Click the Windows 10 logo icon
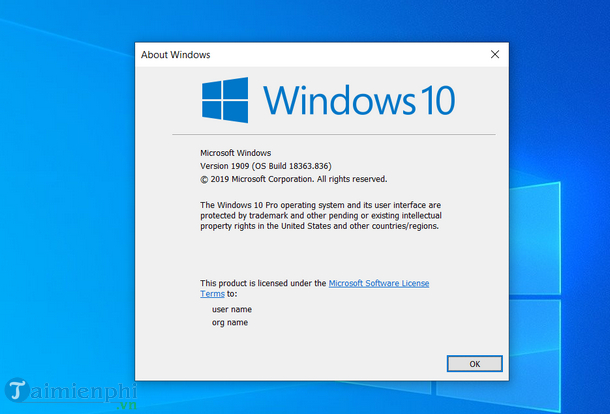 [x=225, y=100]
